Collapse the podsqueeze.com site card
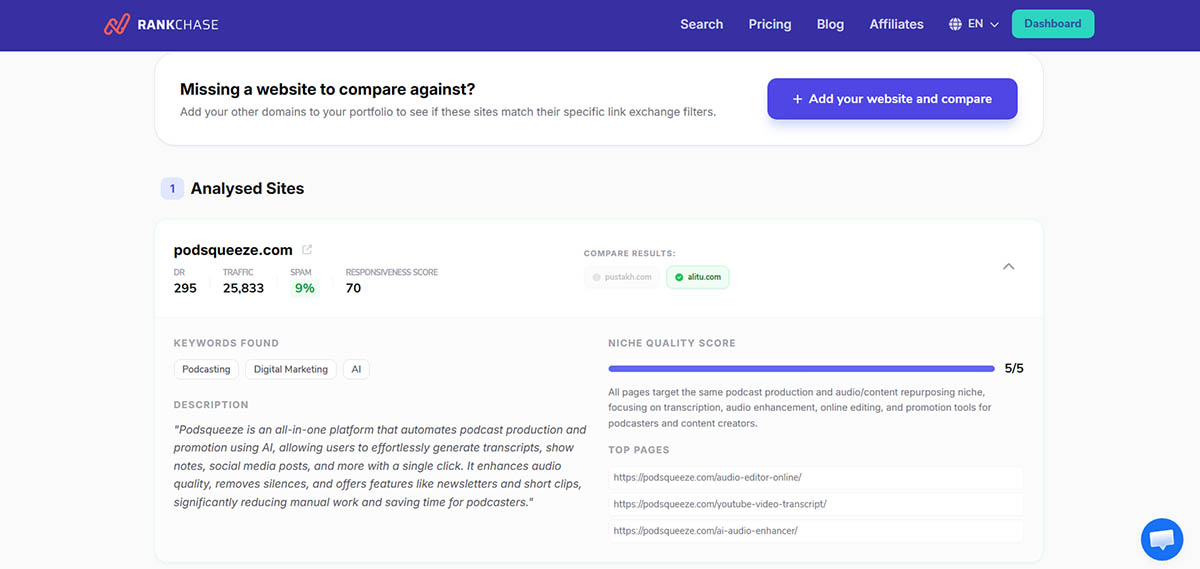This screenshot has height=569, width=1200. click(x=1008, y=267)
